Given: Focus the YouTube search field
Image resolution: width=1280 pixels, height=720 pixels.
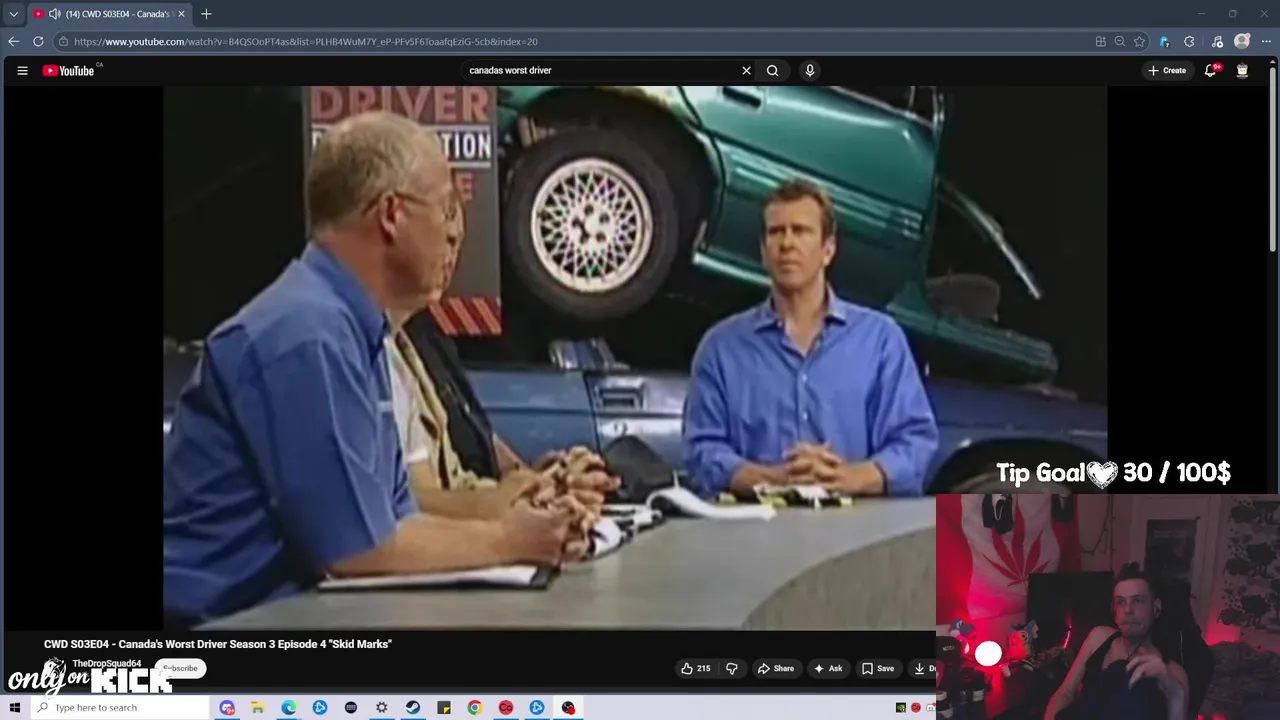Looking at the screenshot, I should tap(600, 70).
